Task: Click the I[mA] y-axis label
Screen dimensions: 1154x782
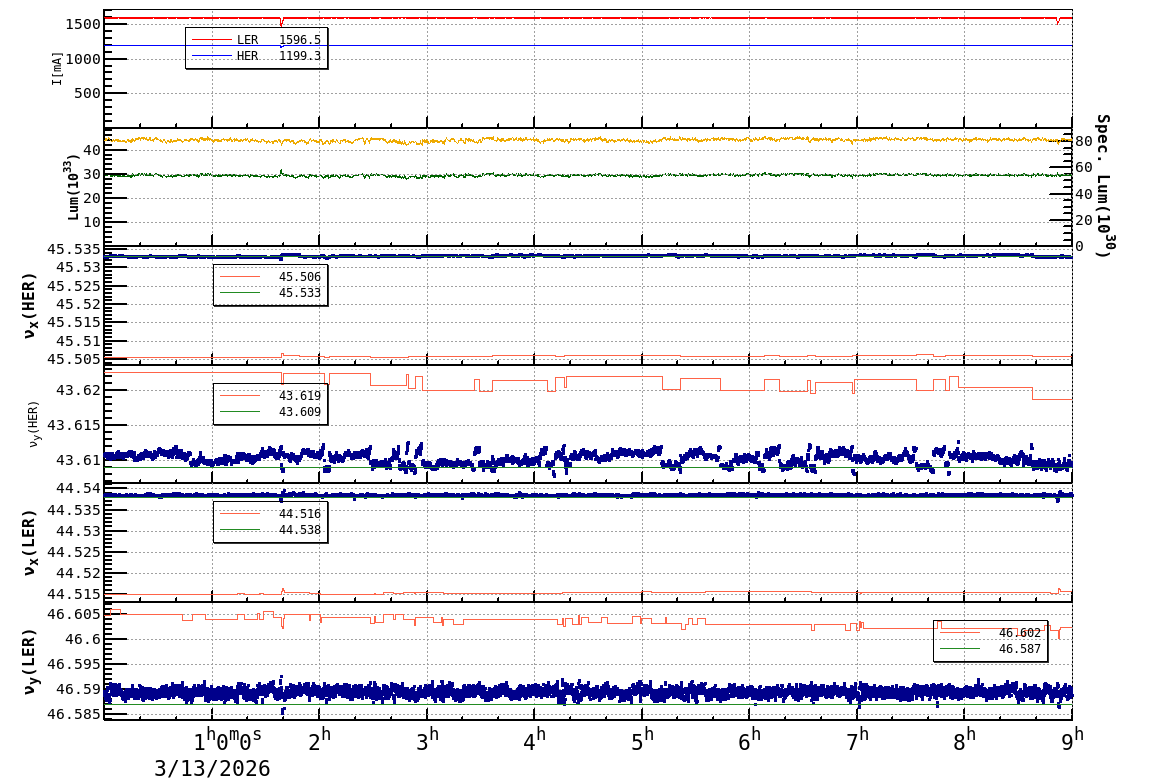Action: [x=57, y=68]
